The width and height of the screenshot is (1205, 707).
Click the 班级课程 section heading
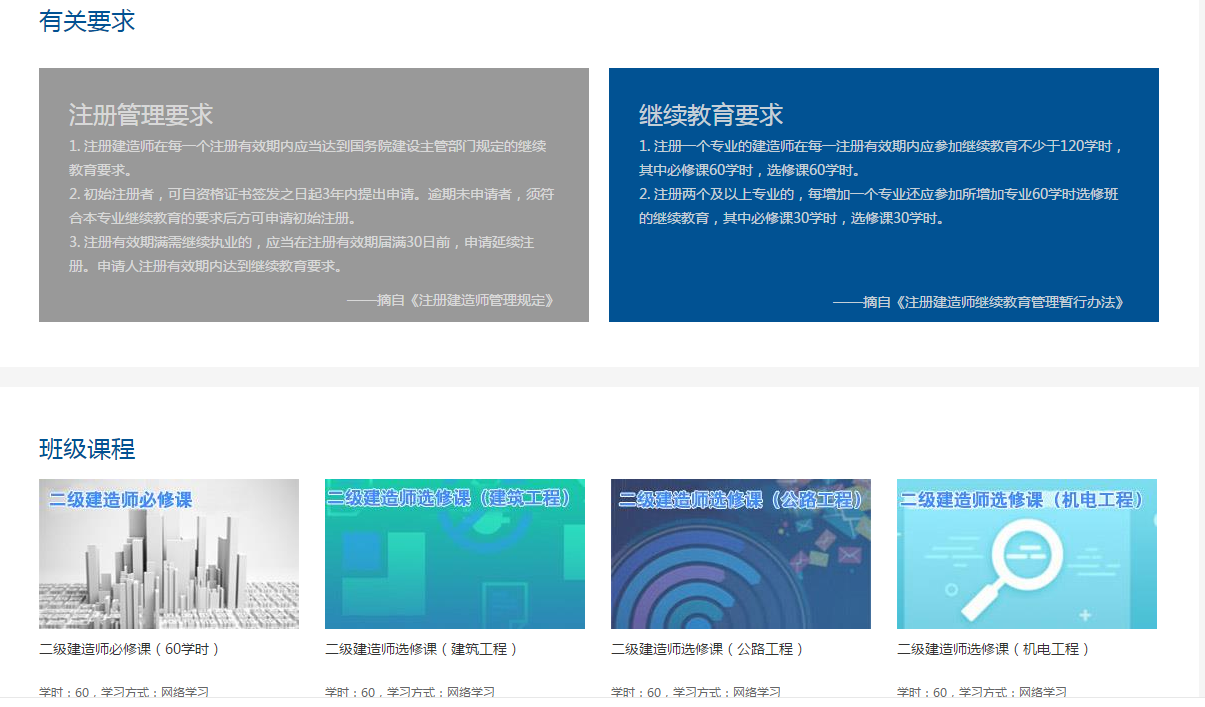point(87,449)
